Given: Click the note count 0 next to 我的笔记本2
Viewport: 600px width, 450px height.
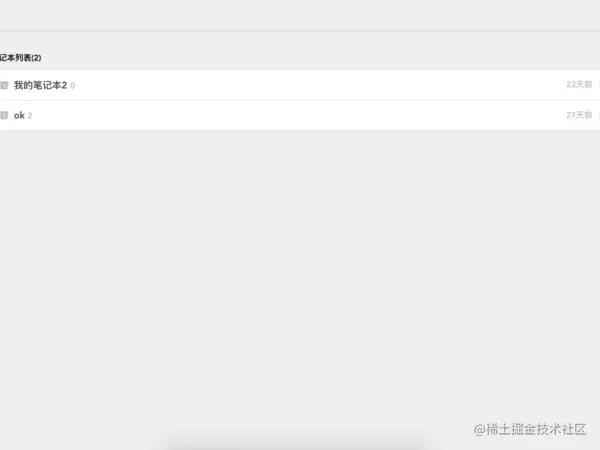Looking at the screenshot, I should click(x=72, y=86).
